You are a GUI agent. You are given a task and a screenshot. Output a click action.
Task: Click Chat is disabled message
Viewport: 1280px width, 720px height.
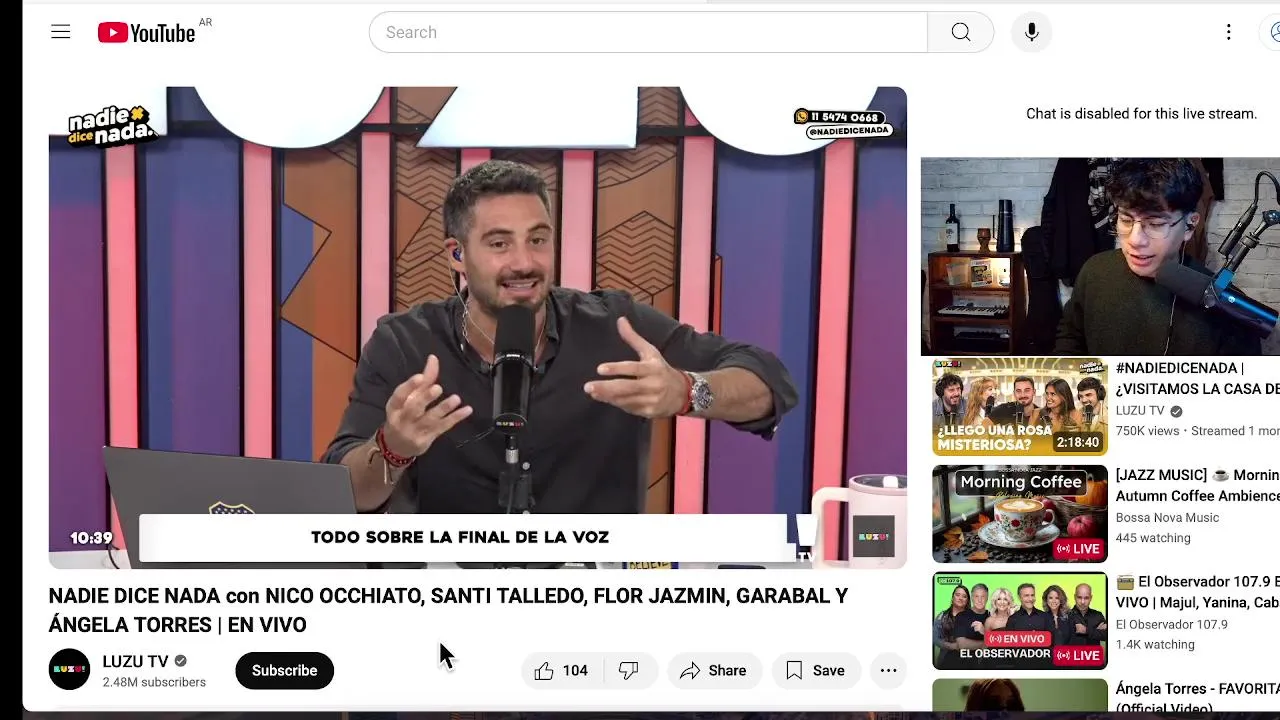(x=1141, y=114)
